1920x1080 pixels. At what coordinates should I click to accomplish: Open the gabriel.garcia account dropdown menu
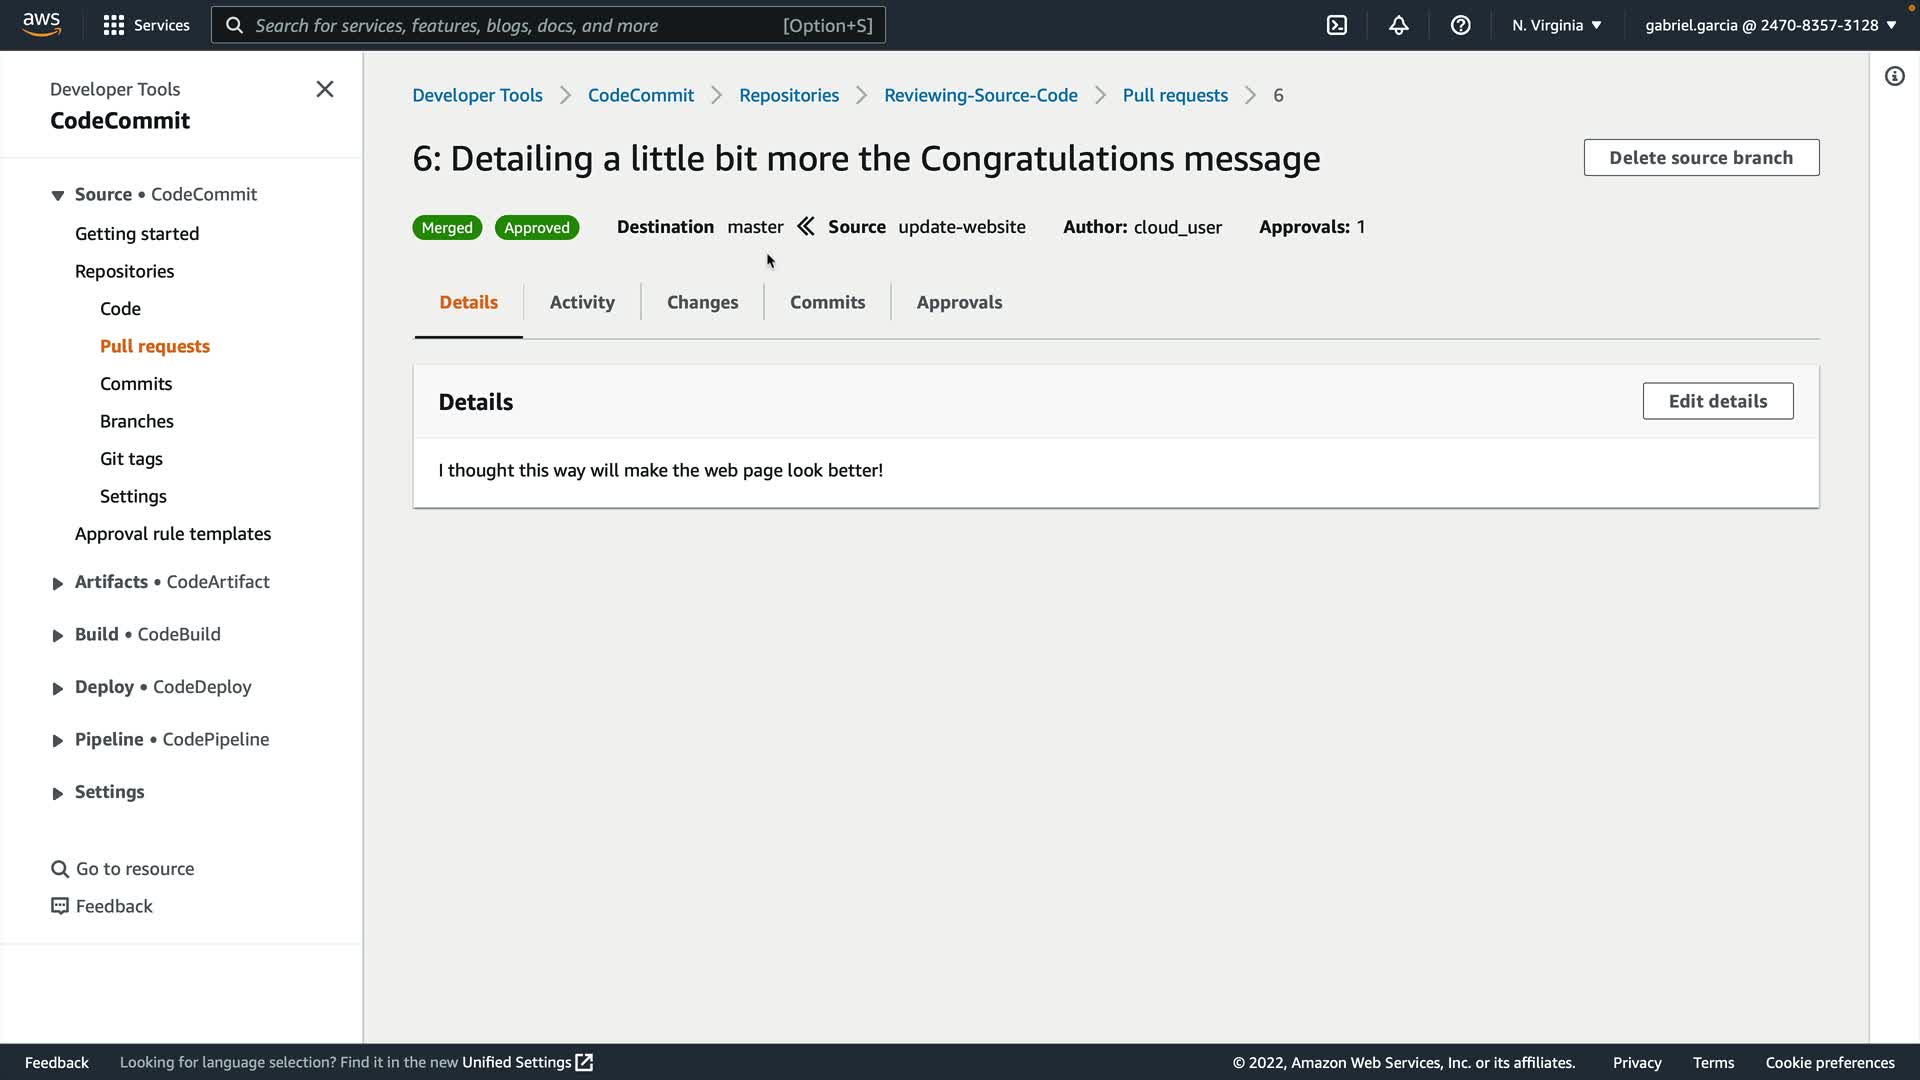coord(1770,25)
